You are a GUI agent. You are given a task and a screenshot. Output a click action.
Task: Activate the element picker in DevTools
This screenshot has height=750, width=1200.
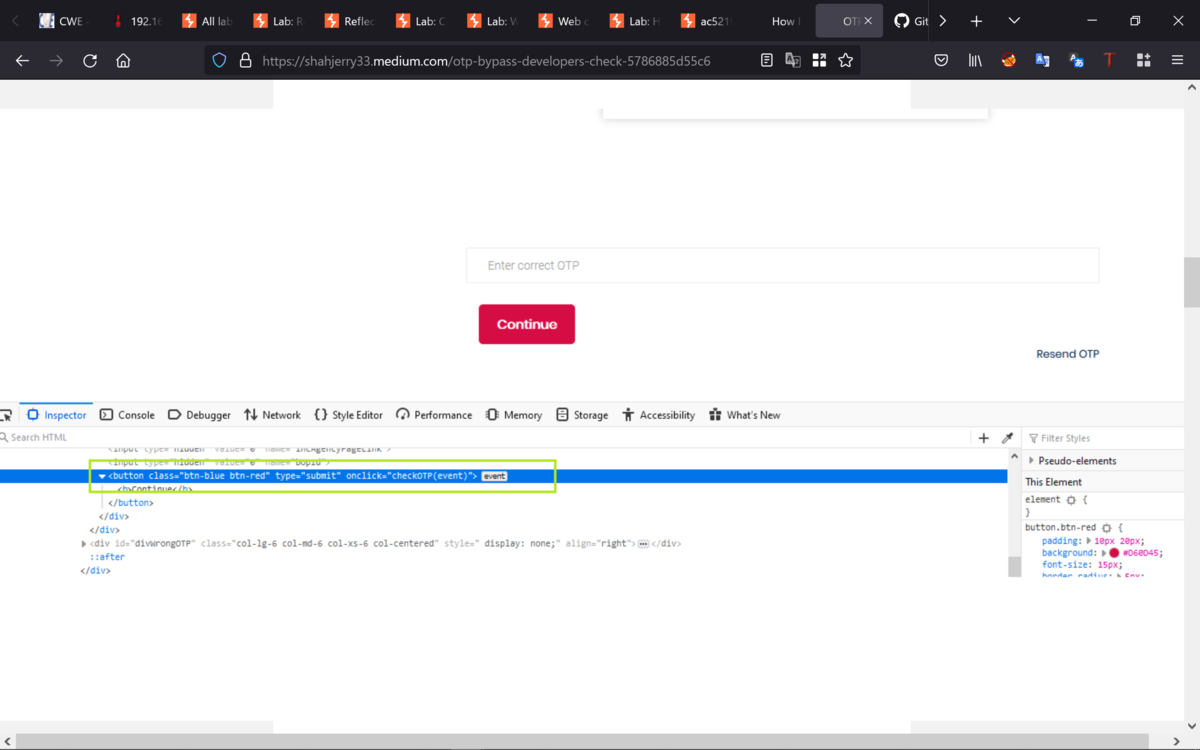[x=6, y=415]
